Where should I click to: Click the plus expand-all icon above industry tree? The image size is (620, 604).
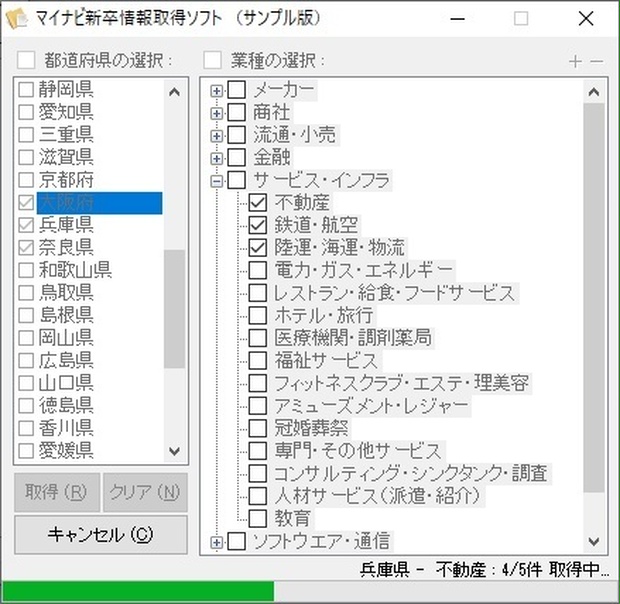tap(575, 61)
